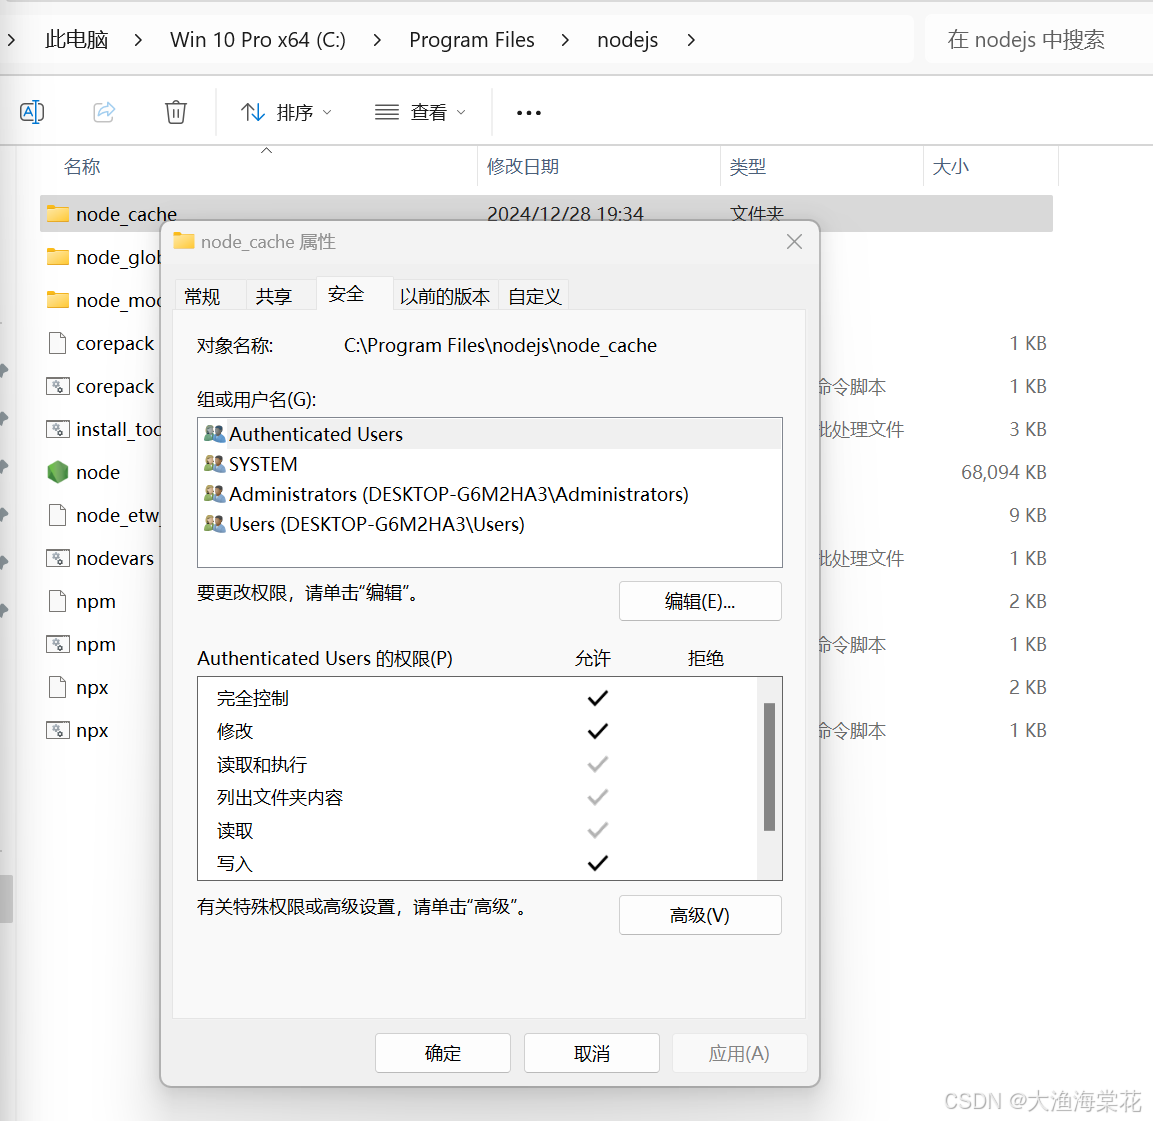
Task: Uncheck the 允许 checkbox for 写入
Action: coord(597,863)
